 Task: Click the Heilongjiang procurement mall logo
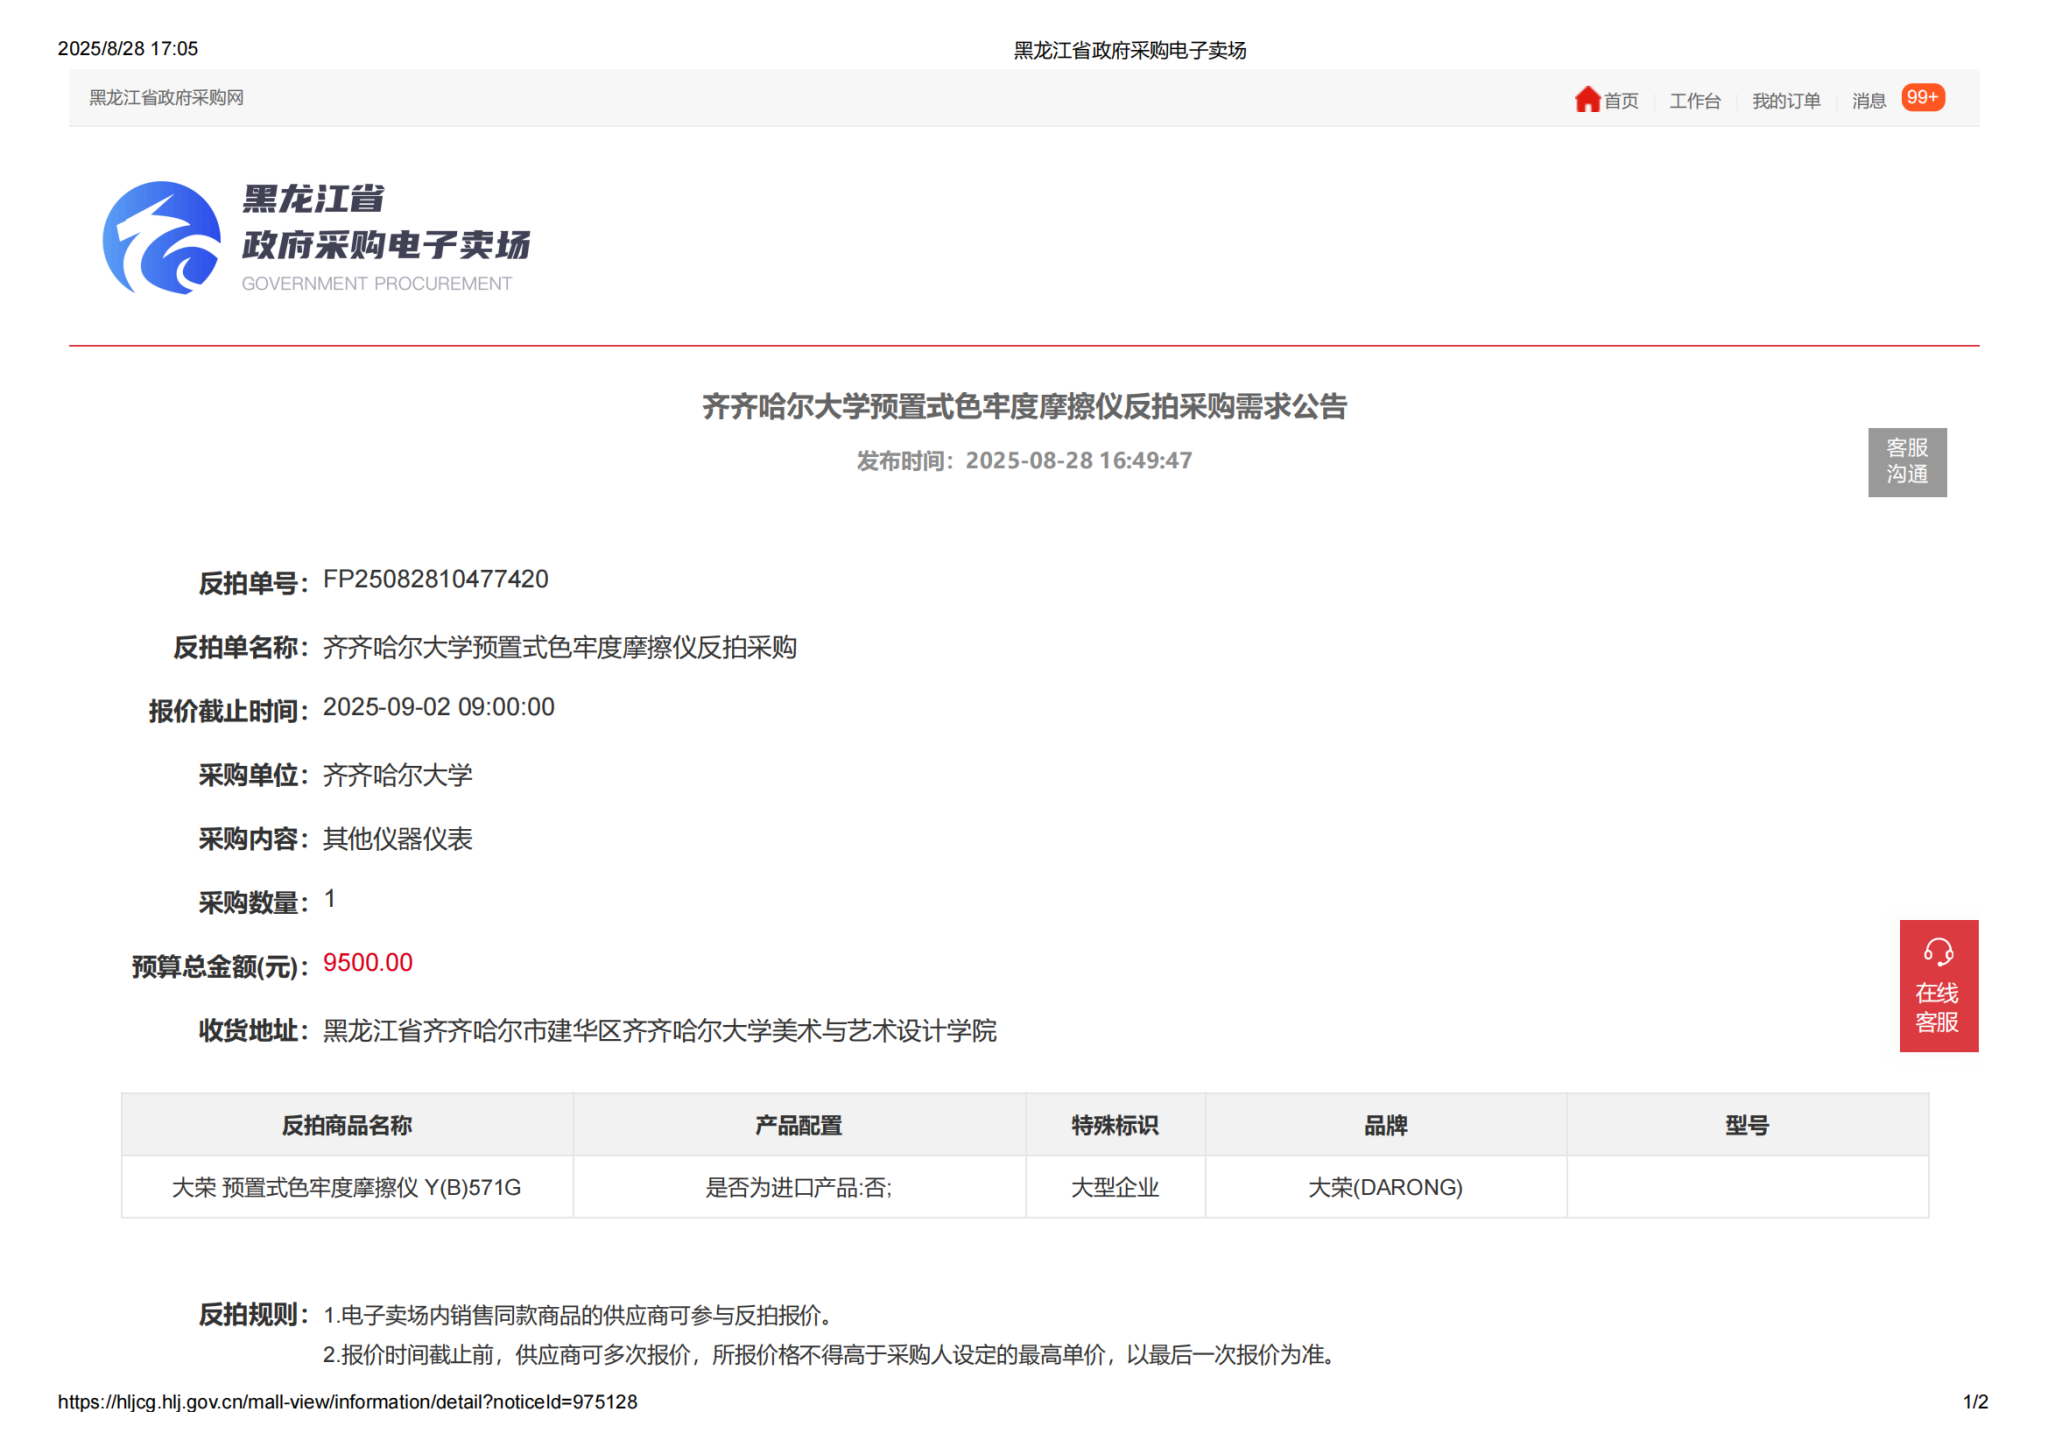click(162, 238)
